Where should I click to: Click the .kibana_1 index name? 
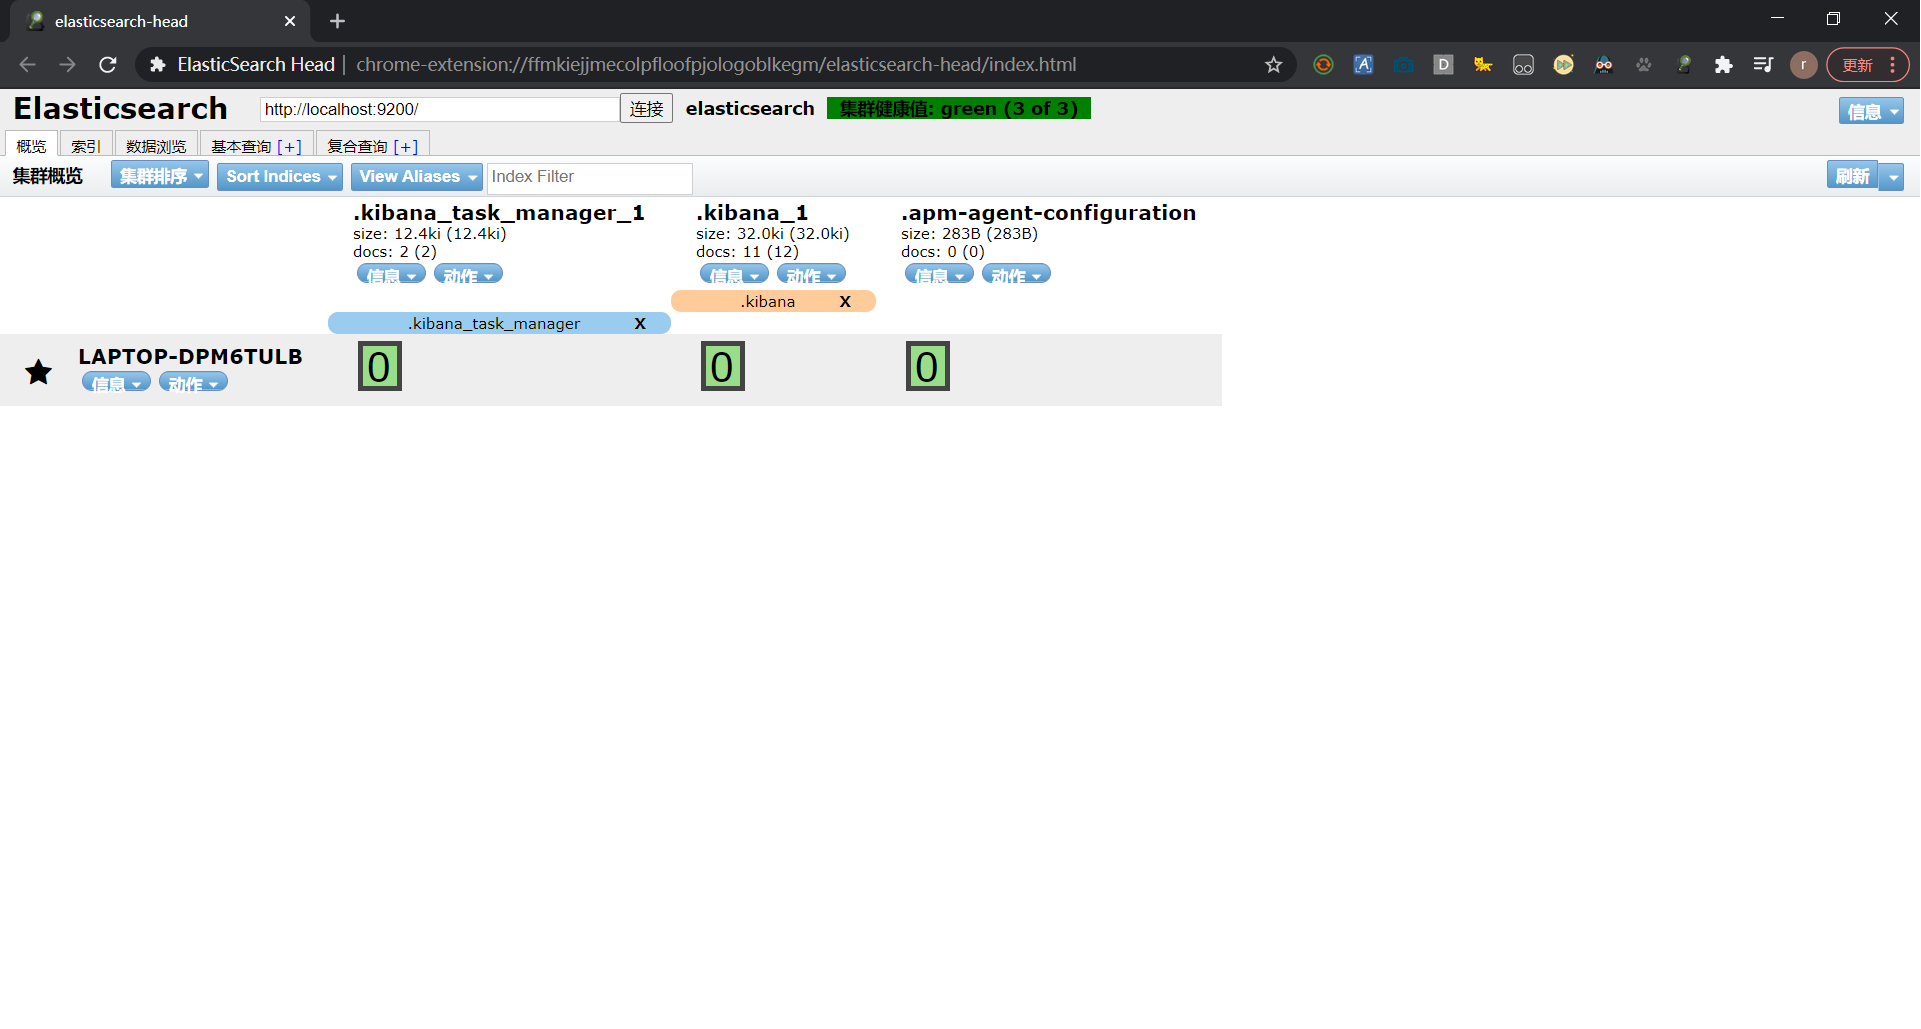click(752, 213)
